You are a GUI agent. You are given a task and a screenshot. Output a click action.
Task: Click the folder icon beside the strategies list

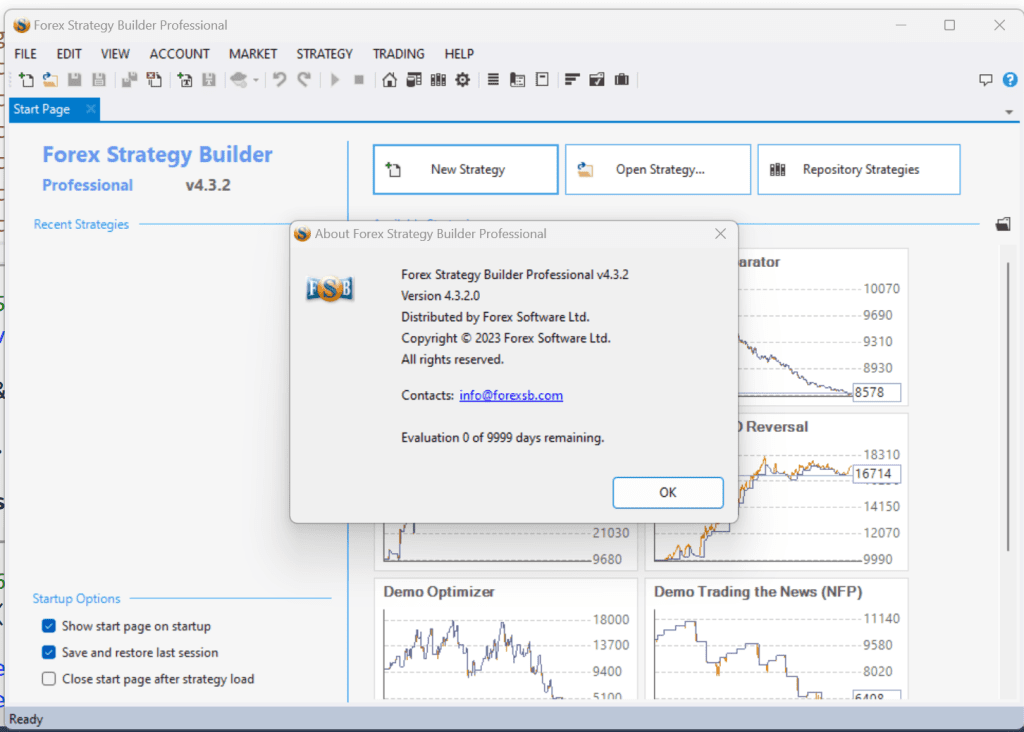1003,225
